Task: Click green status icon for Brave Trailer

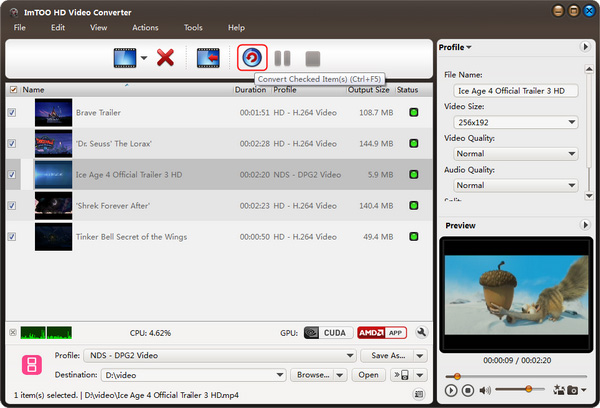Action: (x=414, y=113)
